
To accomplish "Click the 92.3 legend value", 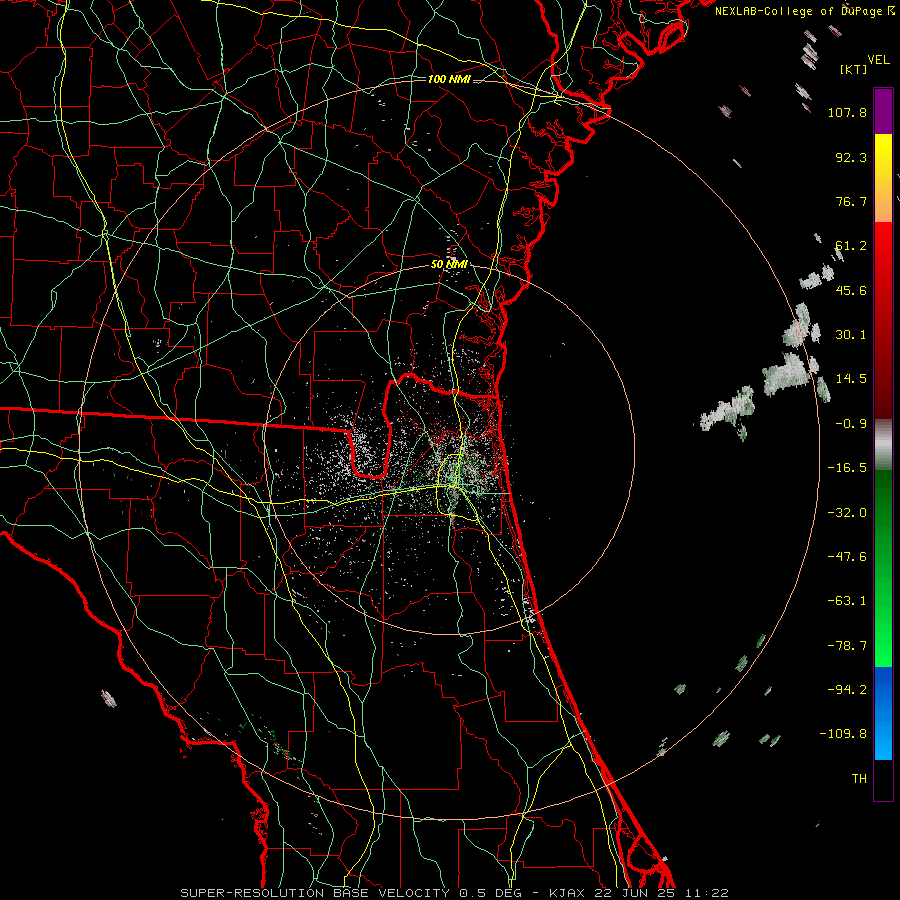I will click(851, 157).
